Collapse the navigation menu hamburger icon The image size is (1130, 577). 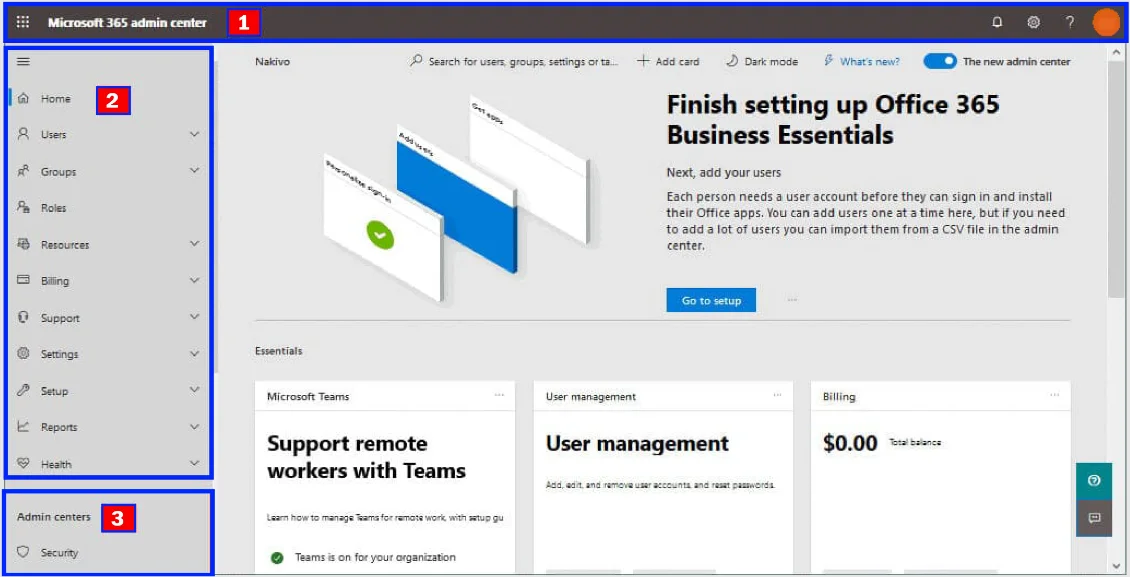tap(23, 61)
